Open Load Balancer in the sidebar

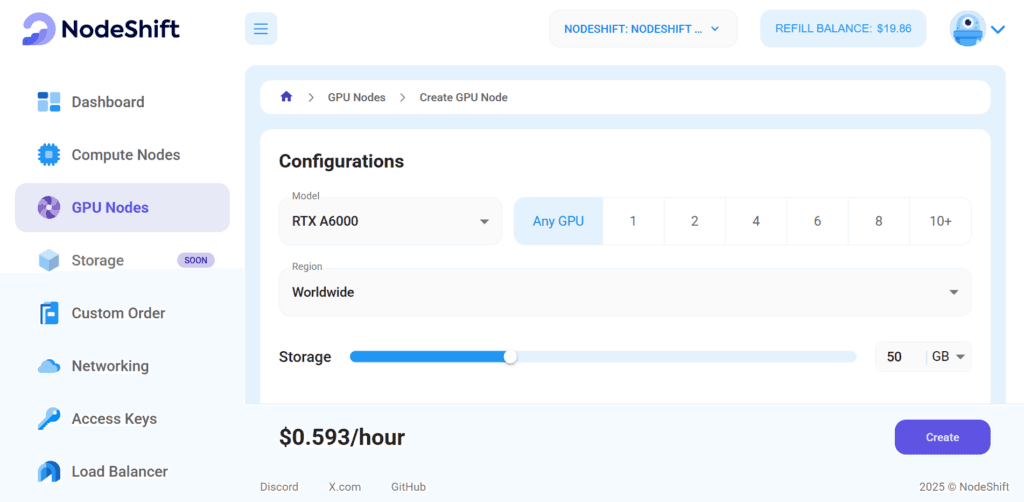[x=122, y=471]
